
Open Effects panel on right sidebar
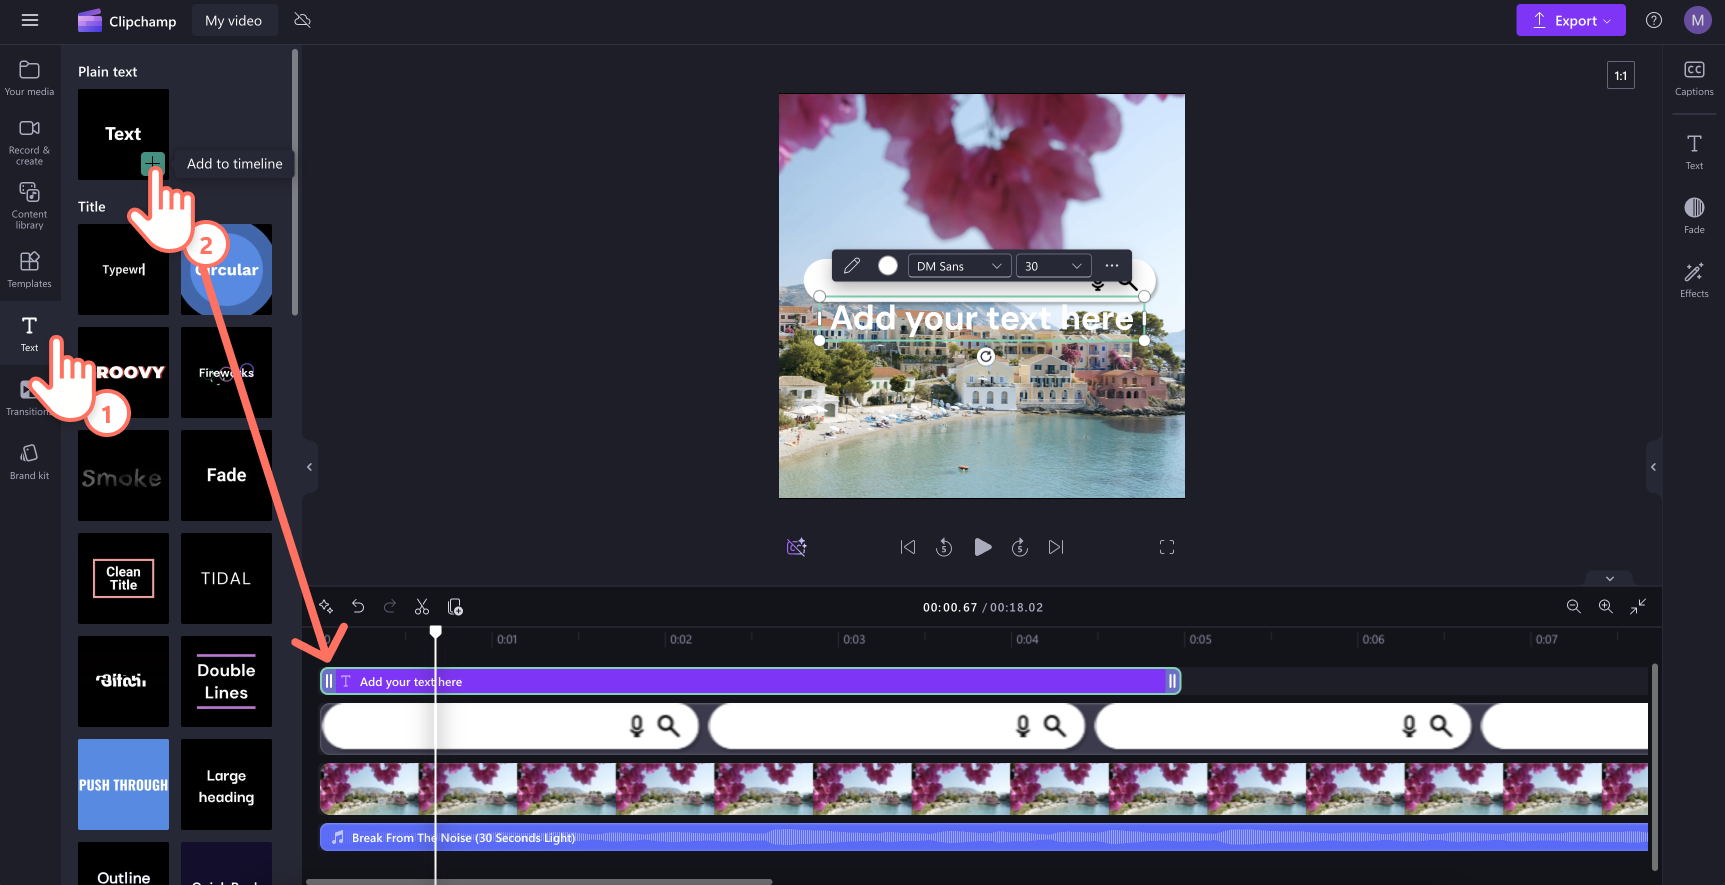pyautogui.click(x=1694, y=279)
